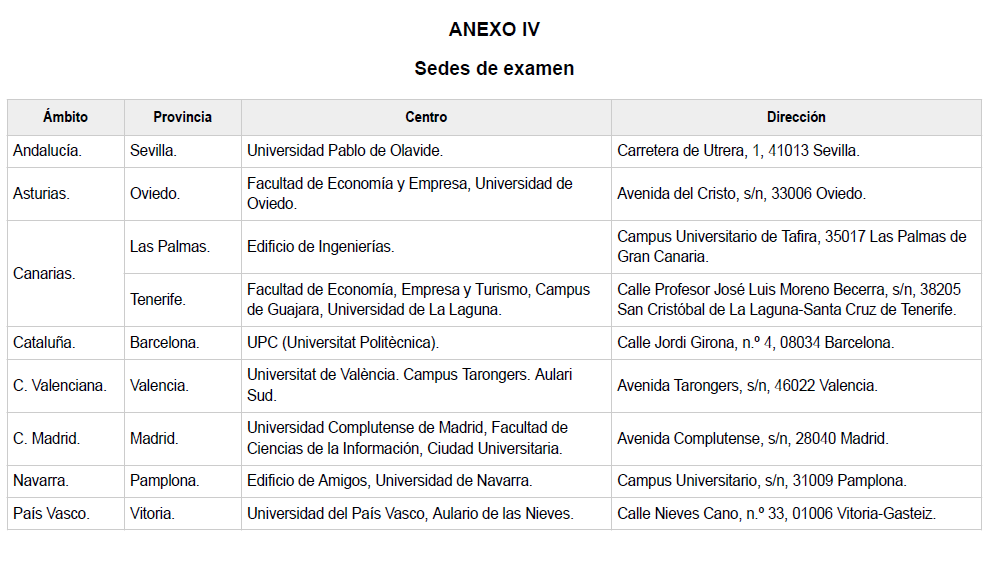Select the Calle Jordi Girona address
Screen dimensions: 985x577
[x=755, y=343]
